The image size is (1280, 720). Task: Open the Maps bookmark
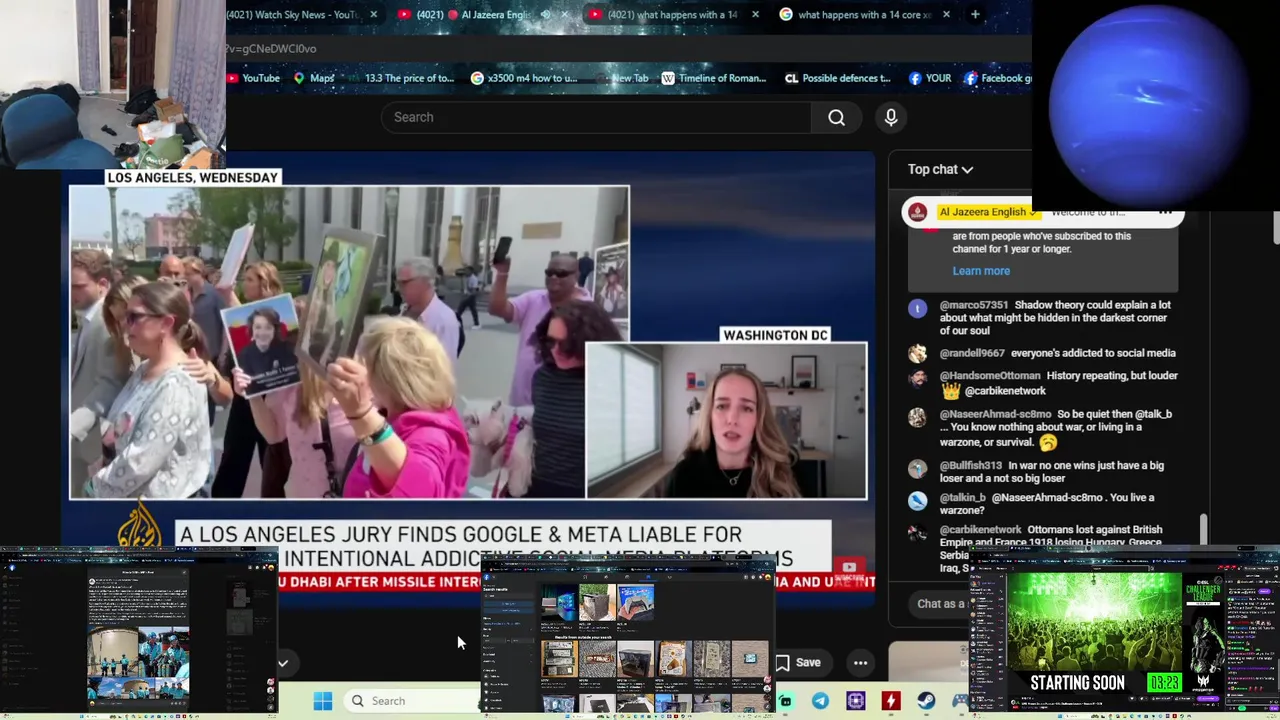click(314, 78)
